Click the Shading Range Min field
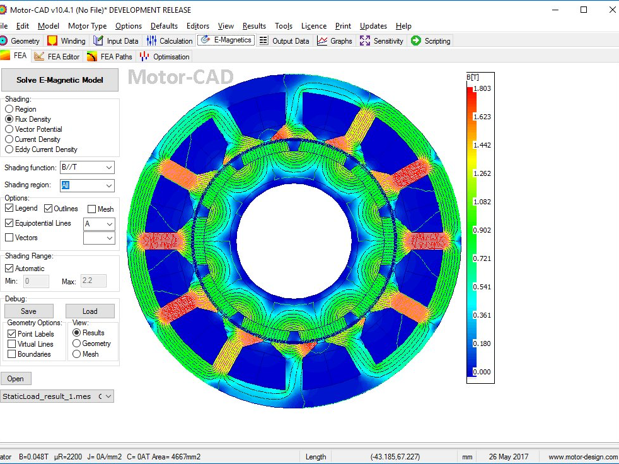 [36, 281]
